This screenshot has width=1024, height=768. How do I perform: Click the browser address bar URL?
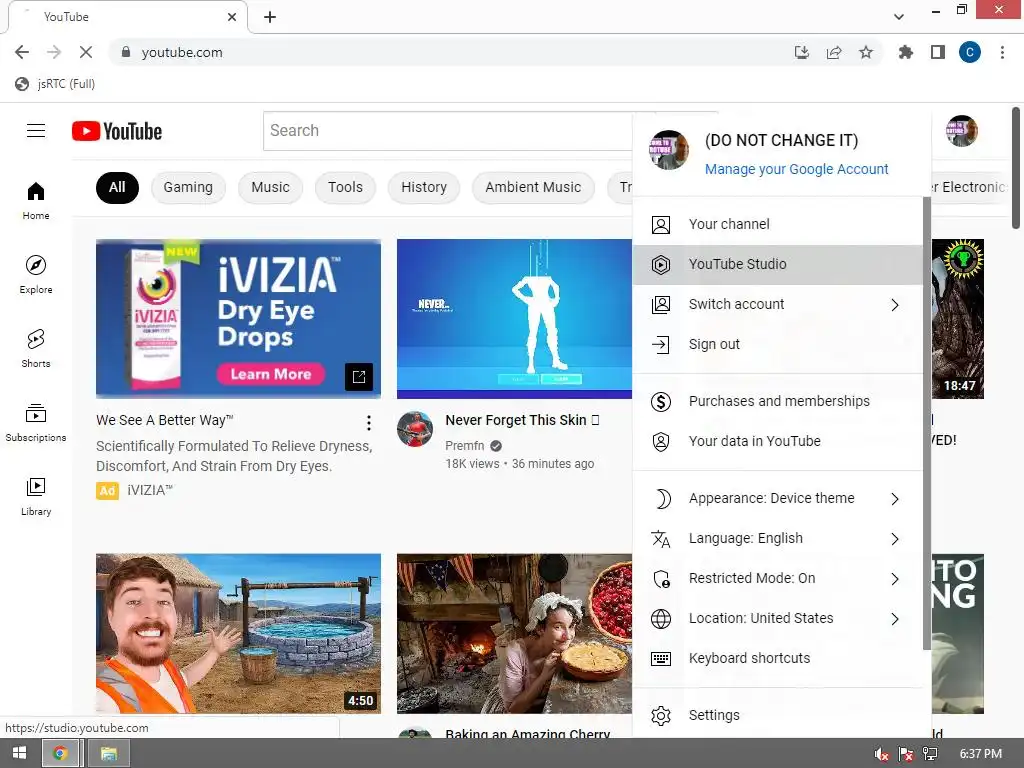click(x=182, y=52)
